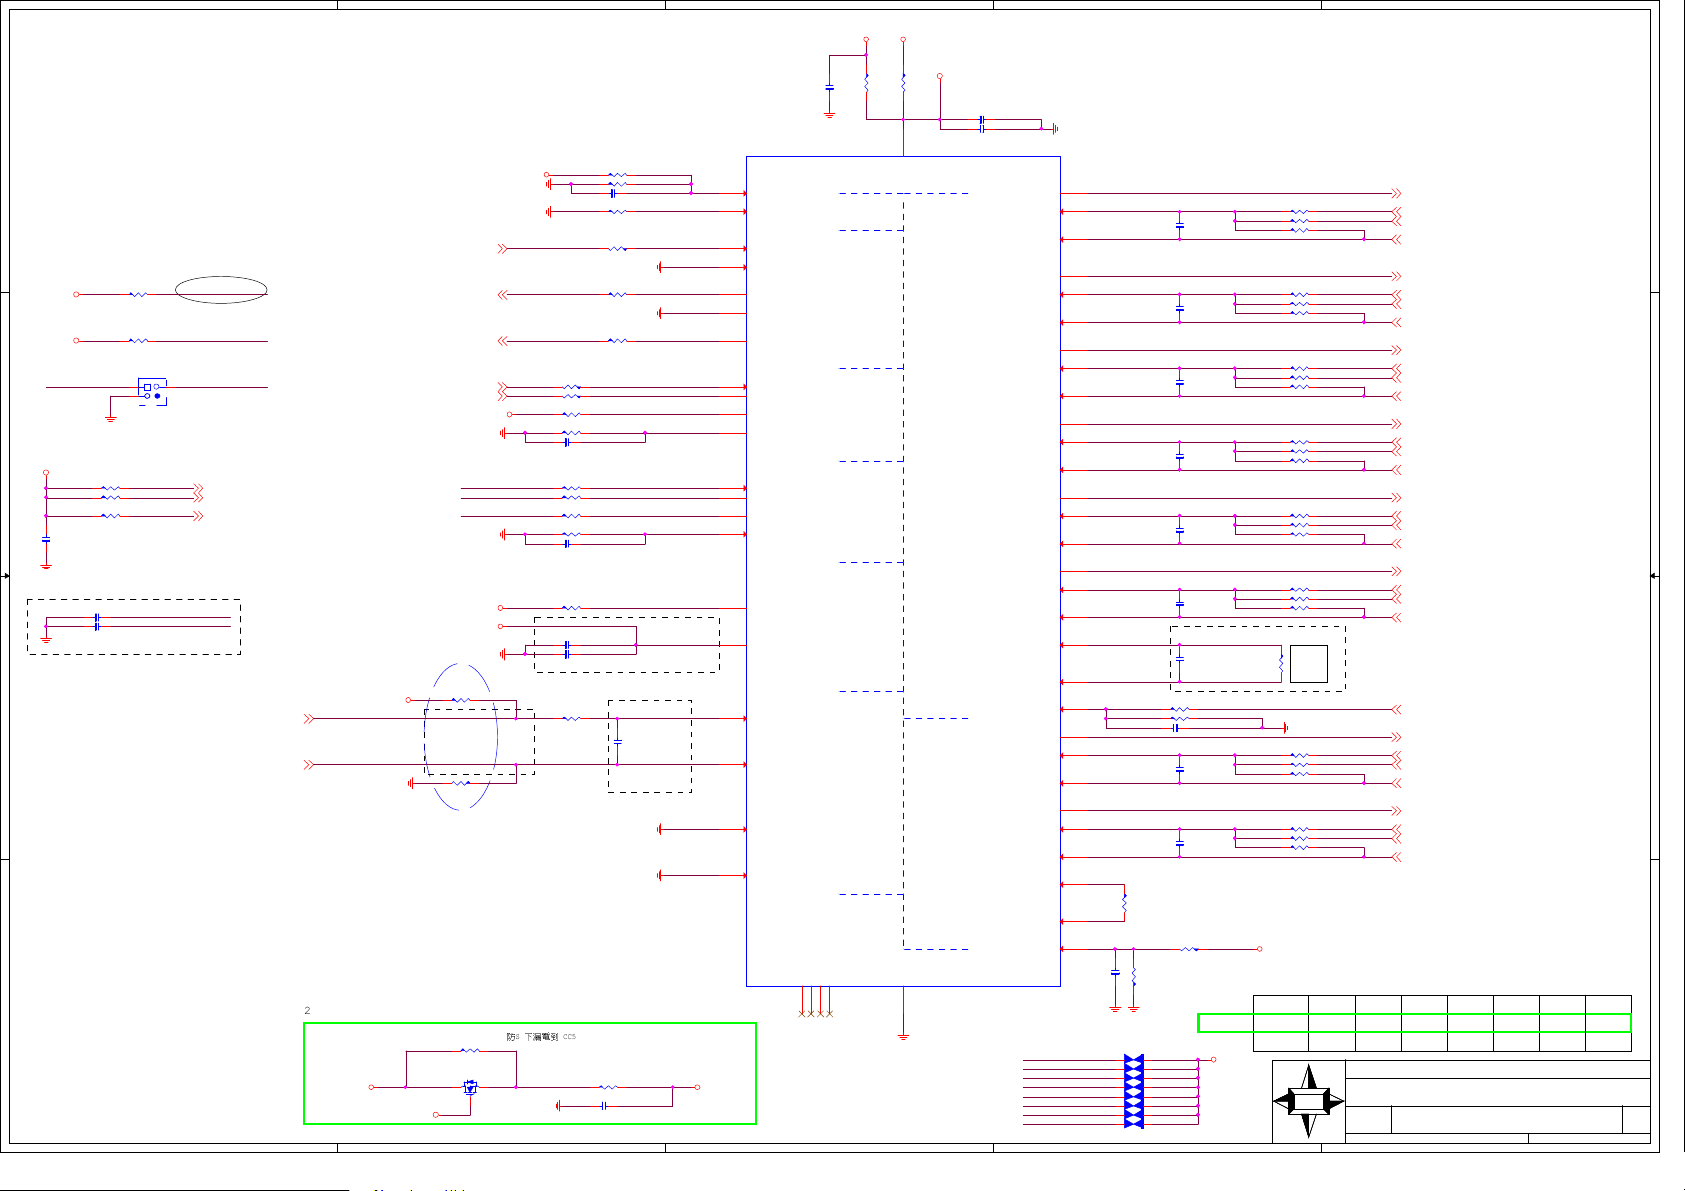Click the solid ellipse annotation over the wire
The image size is (1685, 1191).
coord(221,290)
